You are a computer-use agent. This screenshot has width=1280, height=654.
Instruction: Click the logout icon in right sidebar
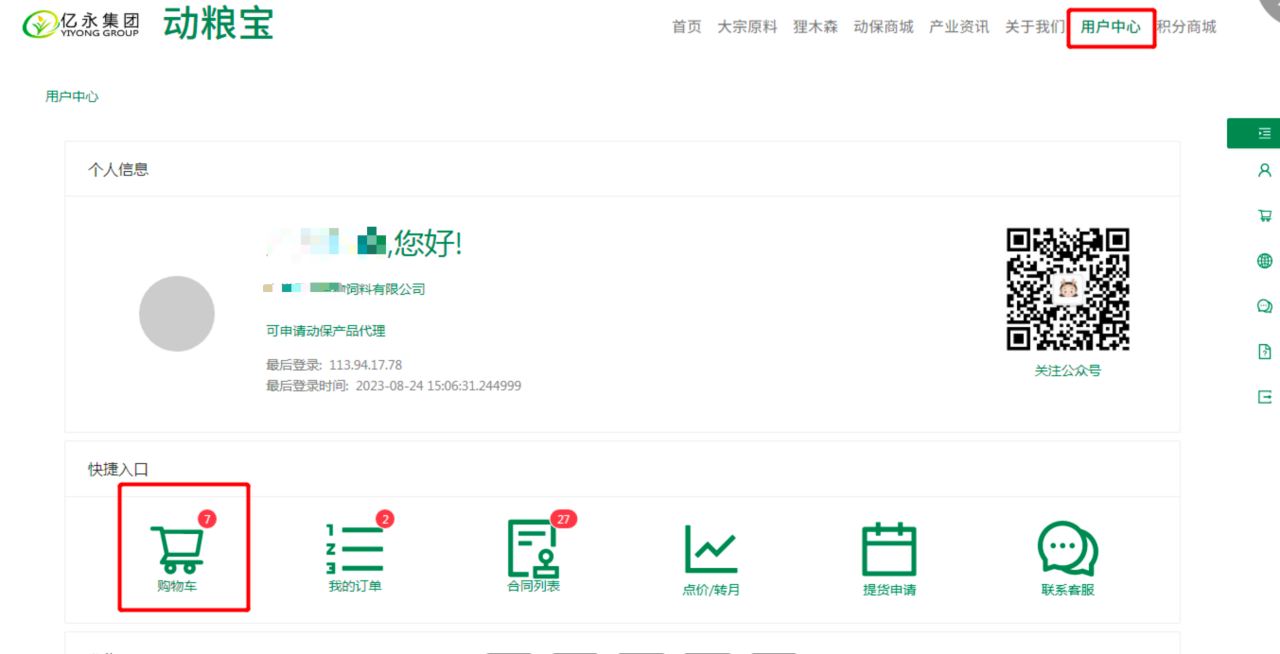(1264, 397)
